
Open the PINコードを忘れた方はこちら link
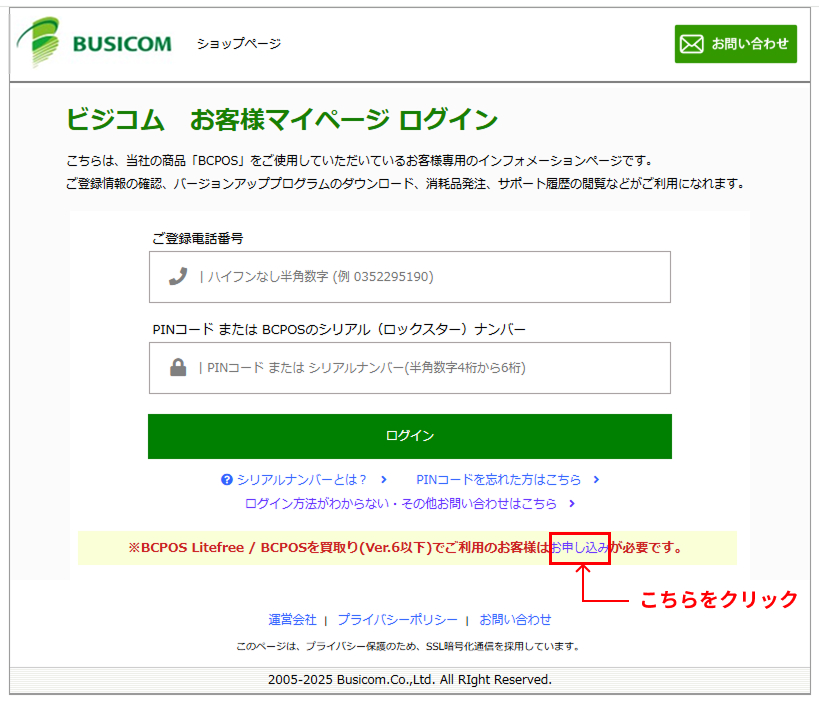pos(500,480)
